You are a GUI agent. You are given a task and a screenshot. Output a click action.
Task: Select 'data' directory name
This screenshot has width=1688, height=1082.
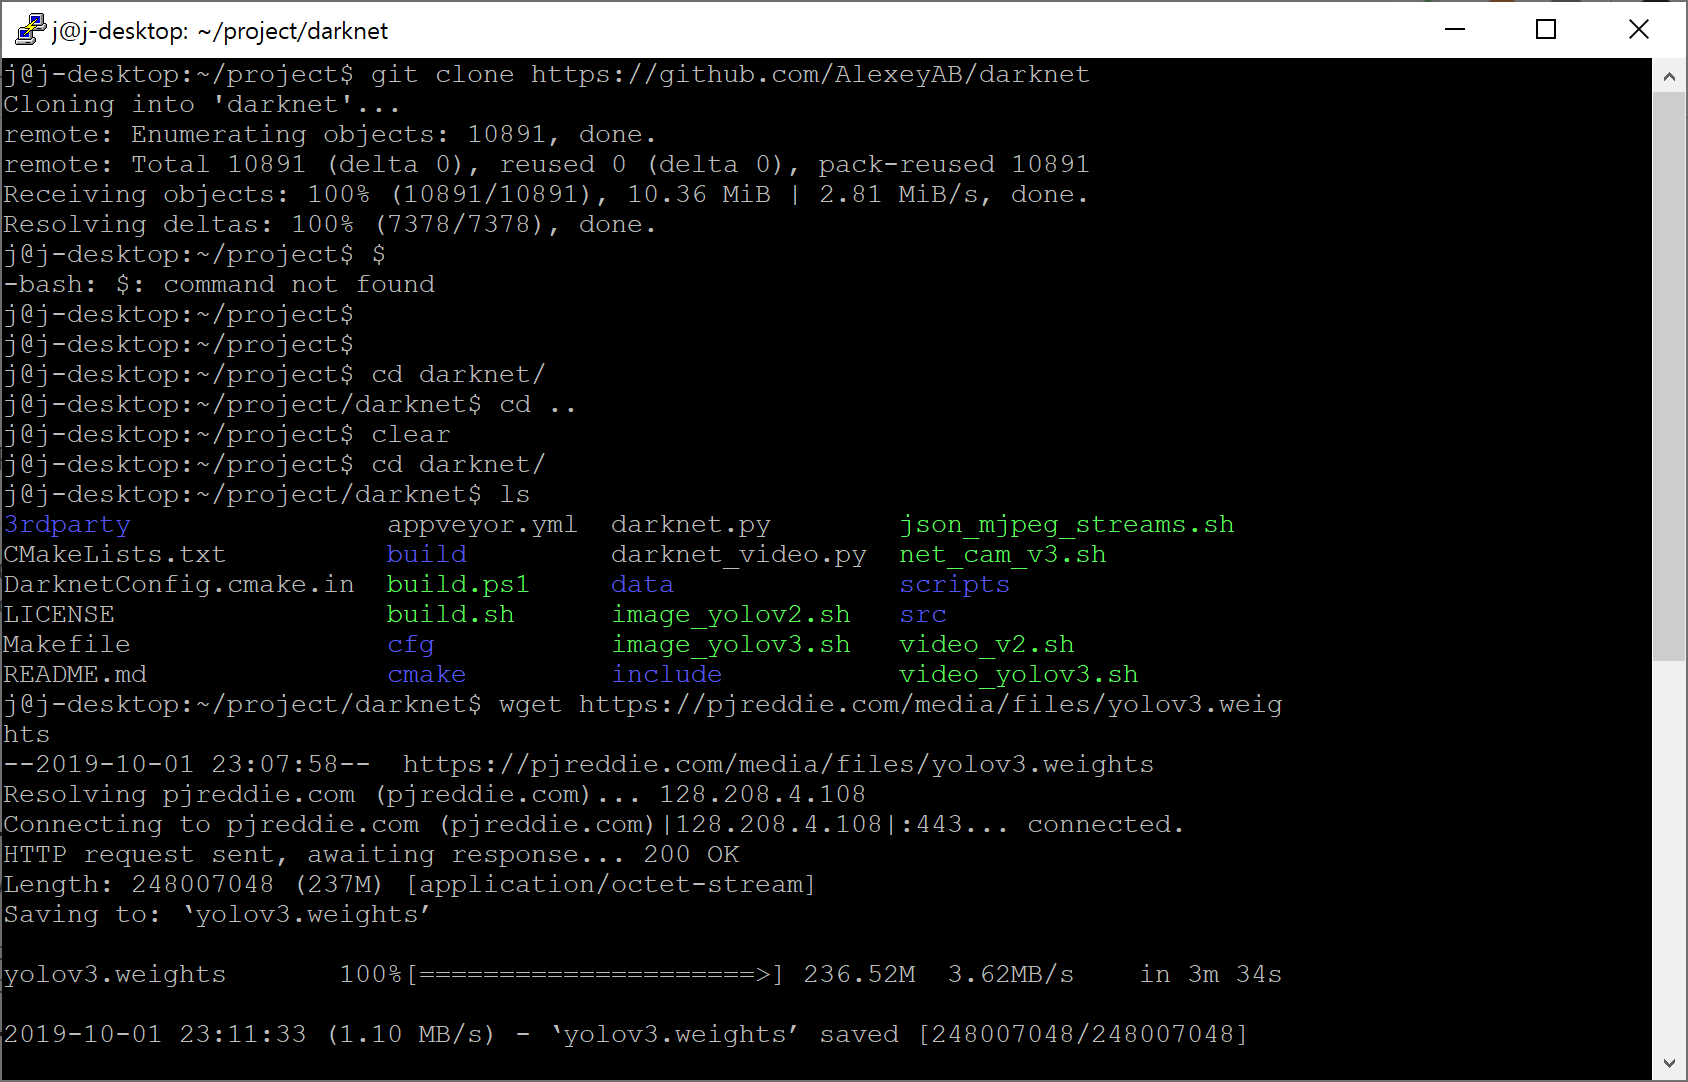(643, 585)
